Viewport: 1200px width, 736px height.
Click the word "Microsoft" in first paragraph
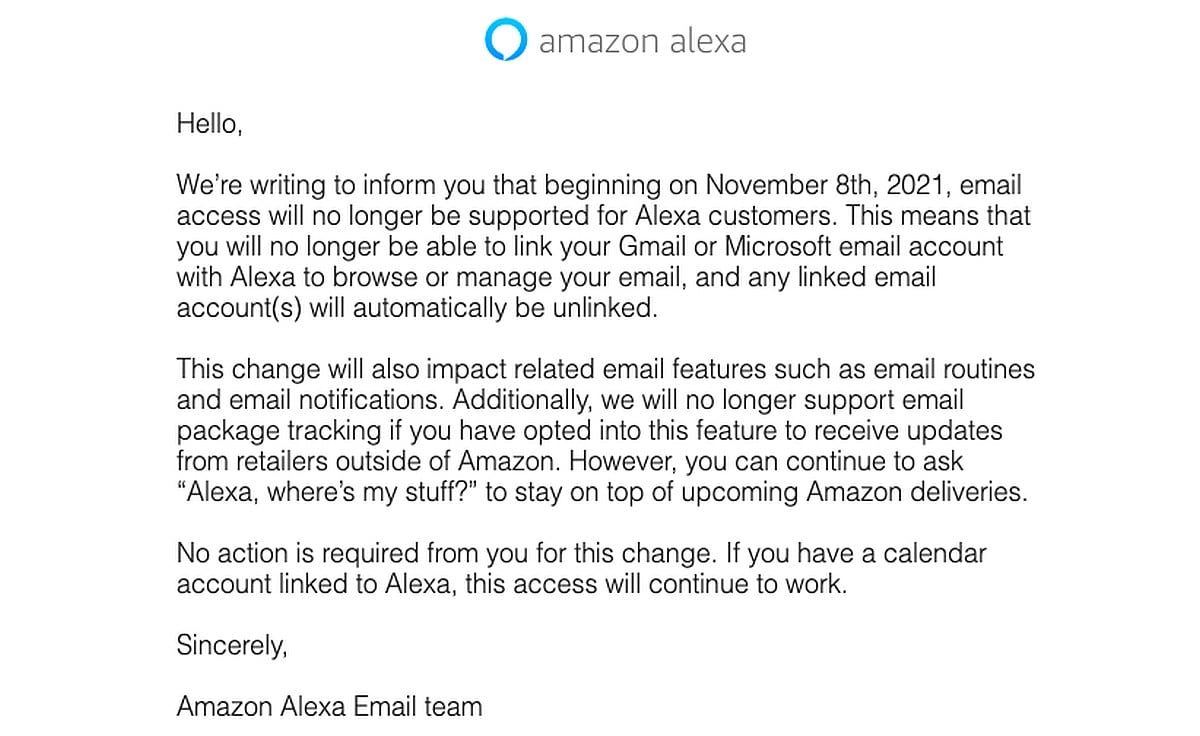pyautogui.click(x=766, y=247)
